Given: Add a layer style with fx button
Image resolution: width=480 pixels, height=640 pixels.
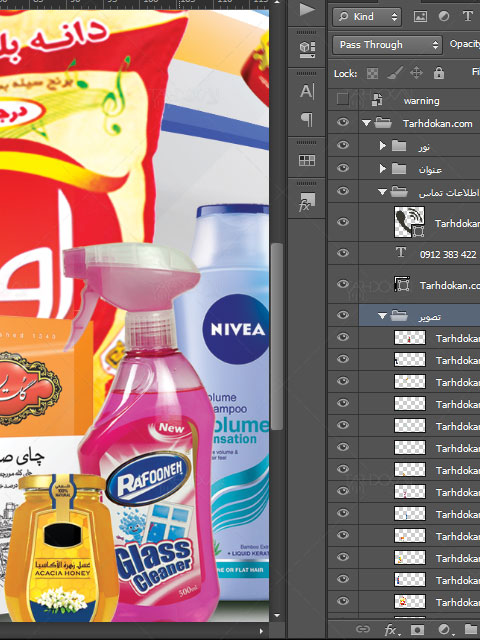Looking at the screenshot, I should coord(392,630).
